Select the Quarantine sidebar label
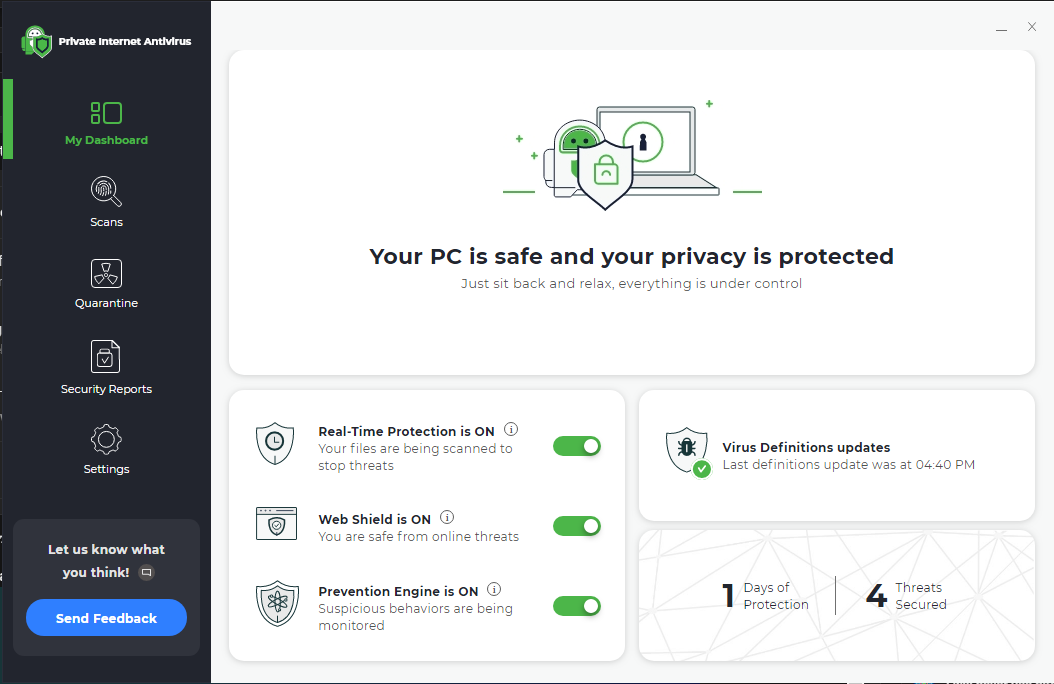Screen dimensions: 1054x684 pos(106,303)
